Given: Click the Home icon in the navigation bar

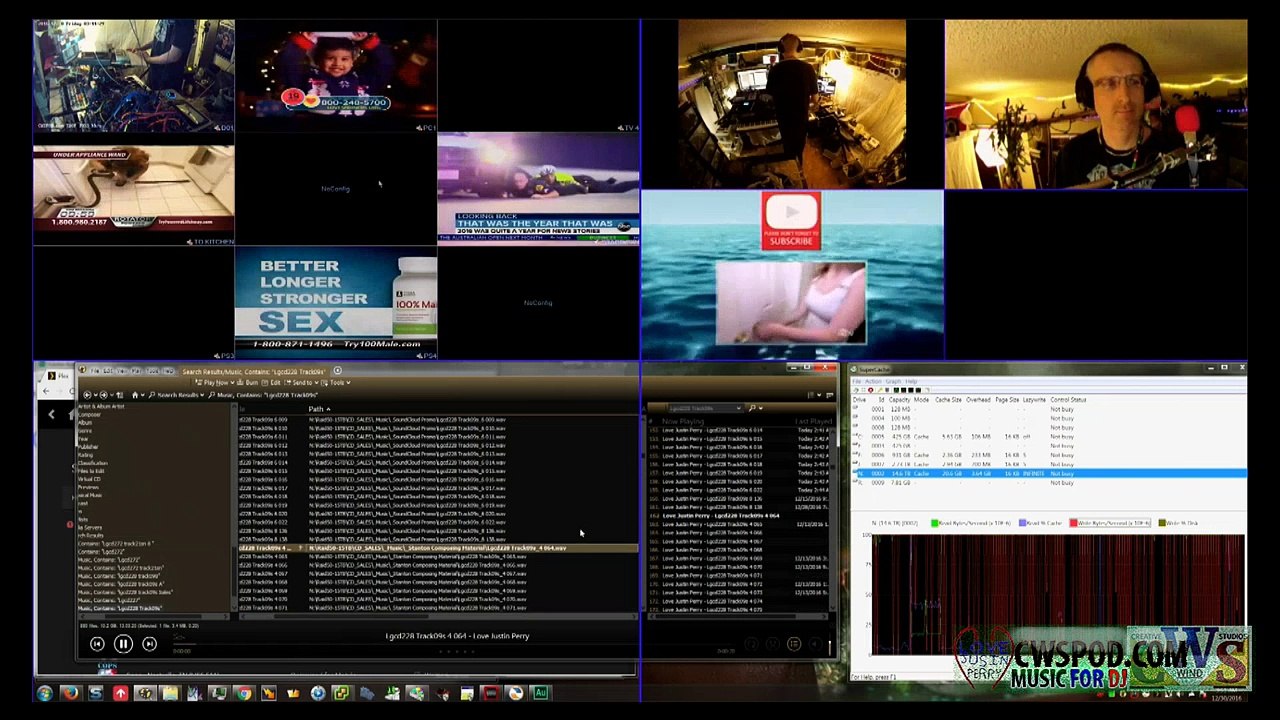Looking at the screenshot, I should [135, 395].
